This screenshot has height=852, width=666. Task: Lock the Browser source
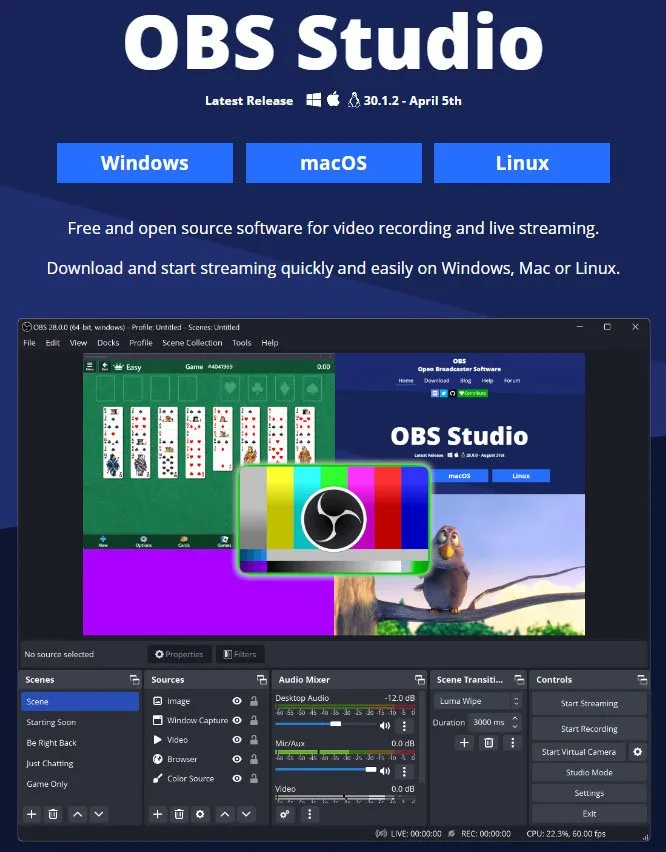click(254, 759)
